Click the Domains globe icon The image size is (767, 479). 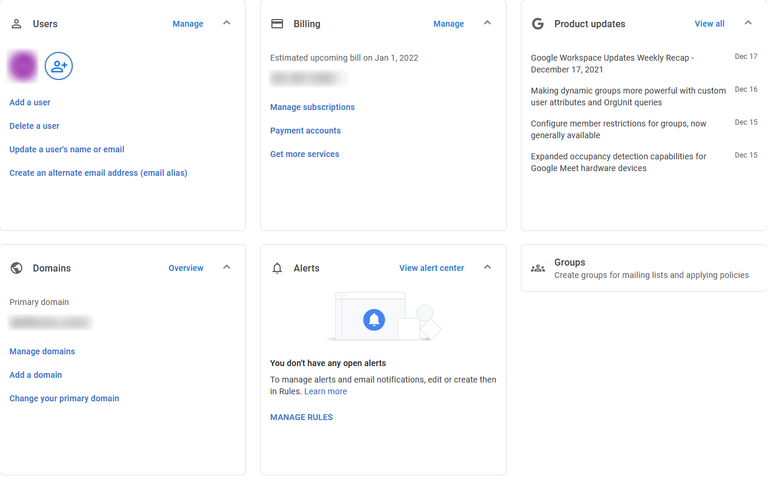point(16,268)
